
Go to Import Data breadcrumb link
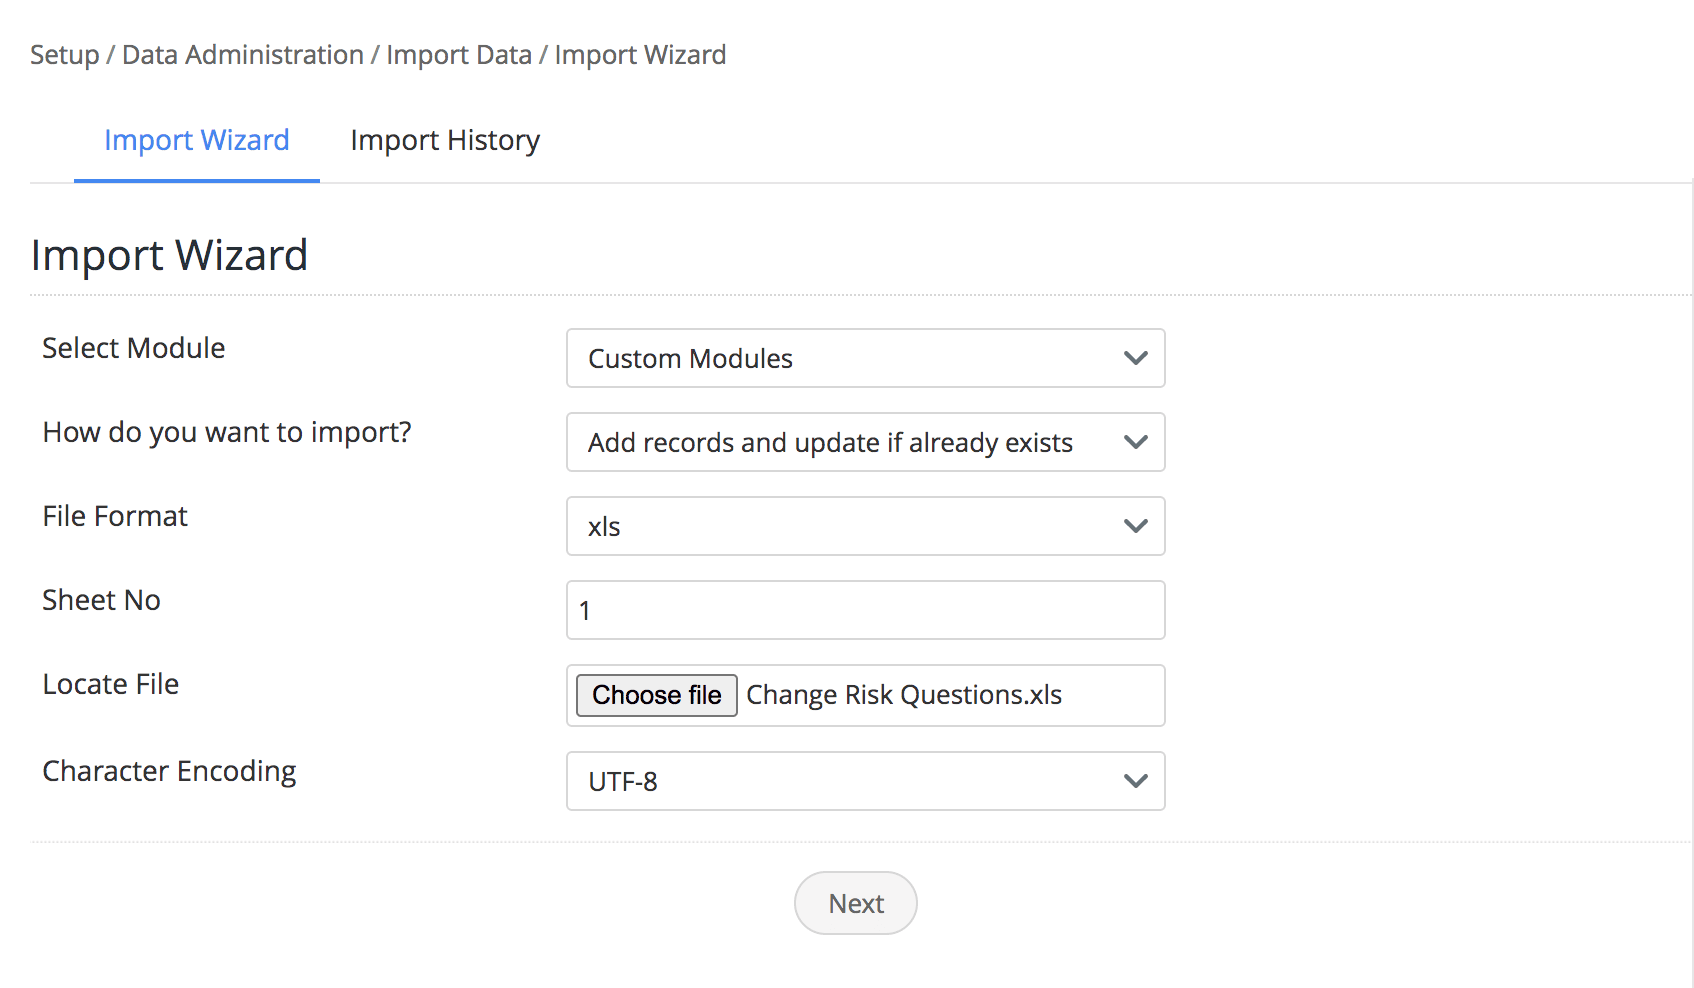click(x=458, y=54)
